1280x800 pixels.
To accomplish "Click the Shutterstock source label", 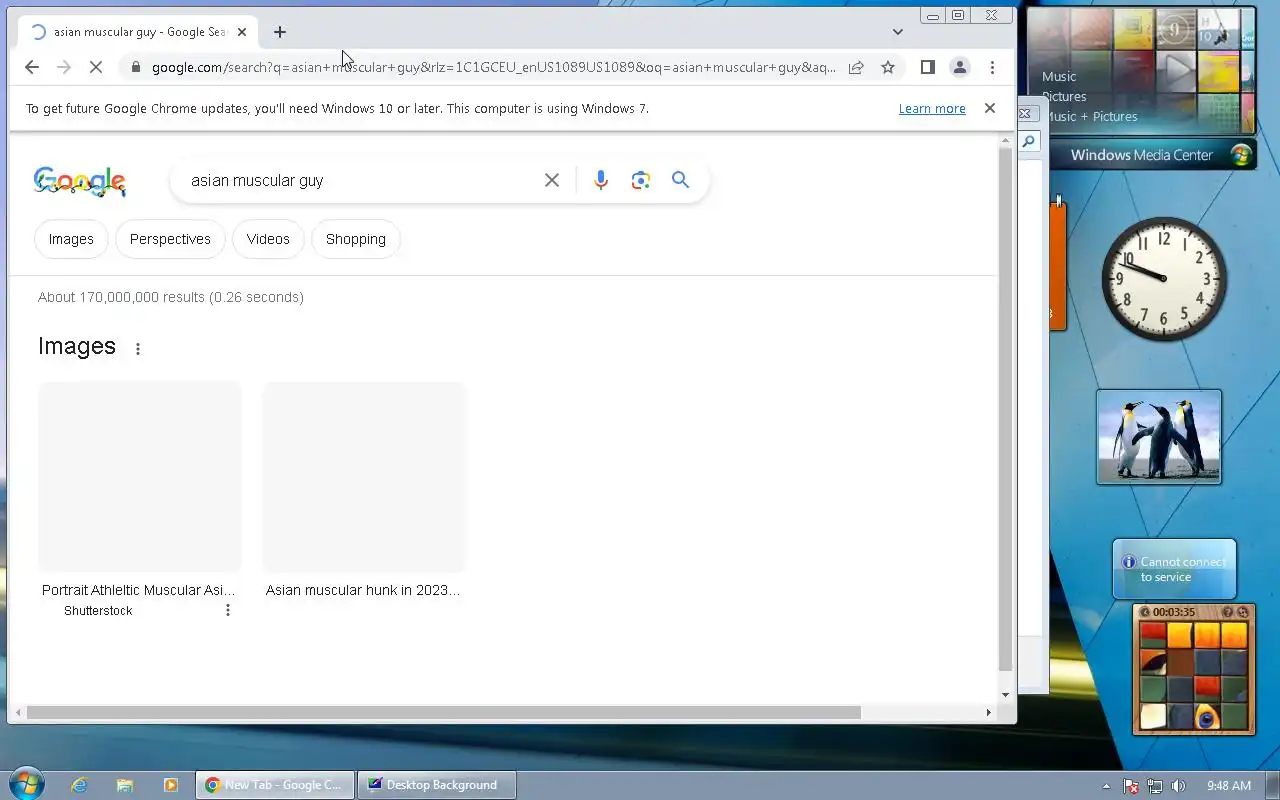I will click(x=98, y=611).
